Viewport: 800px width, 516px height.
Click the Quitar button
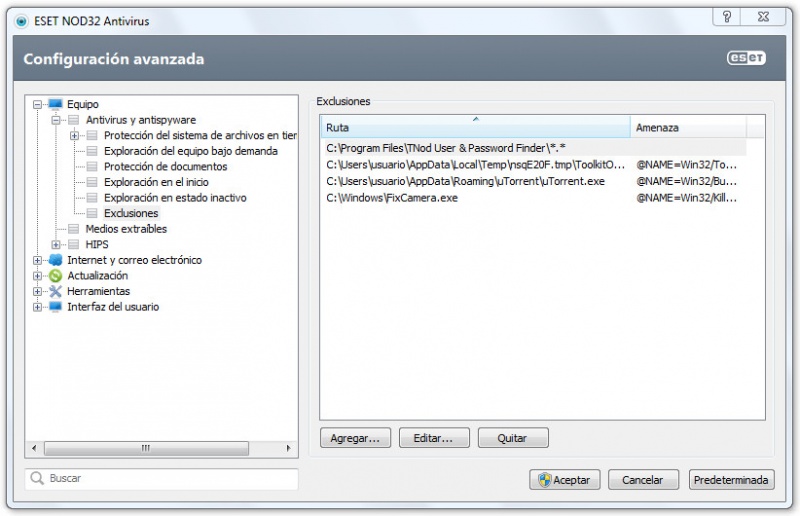pos(513,438)
